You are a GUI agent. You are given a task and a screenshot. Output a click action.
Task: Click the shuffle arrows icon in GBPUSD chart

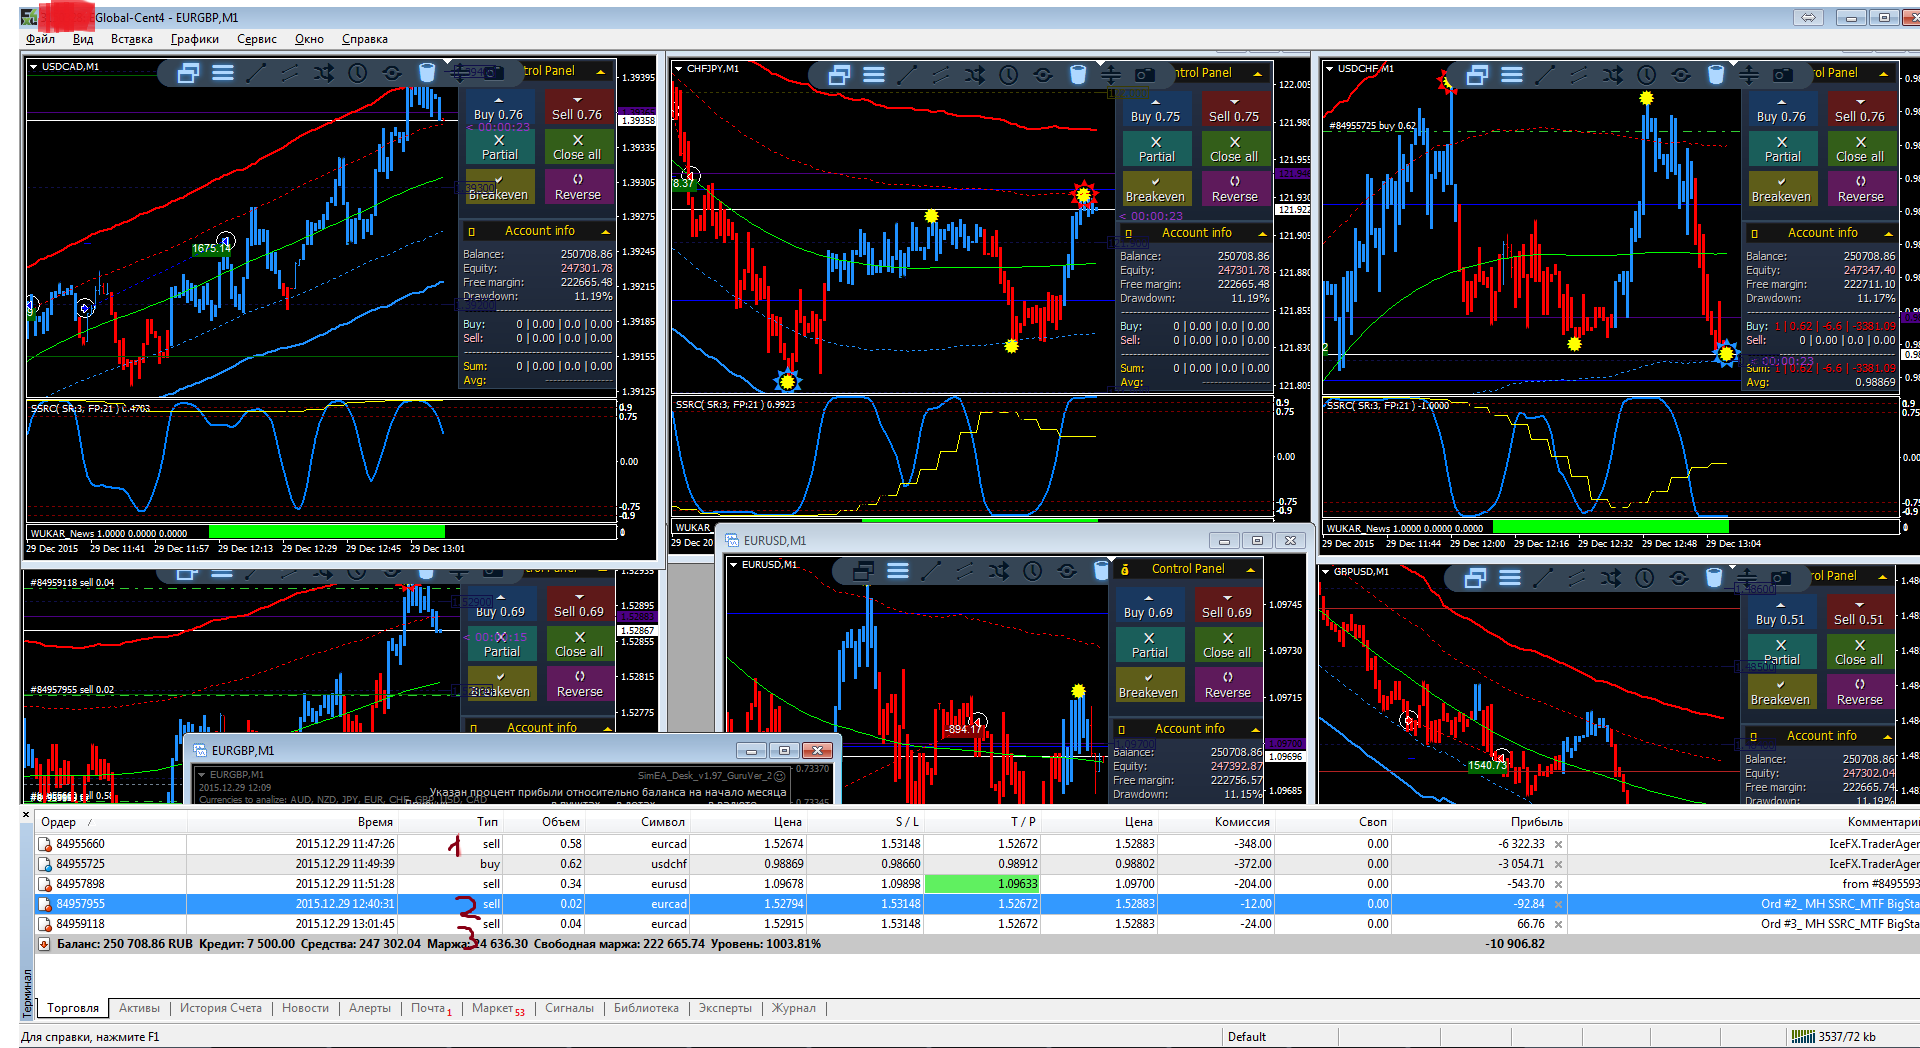coord(1610,578)
